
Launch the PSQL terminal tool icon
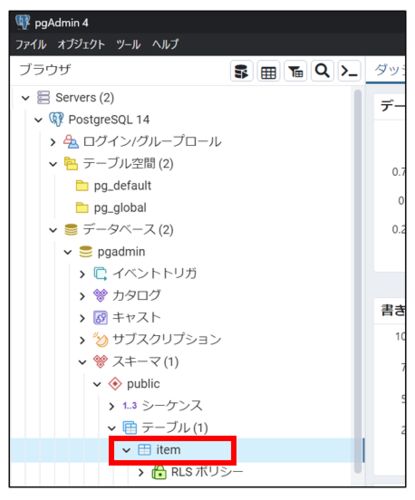coord(349,71)
